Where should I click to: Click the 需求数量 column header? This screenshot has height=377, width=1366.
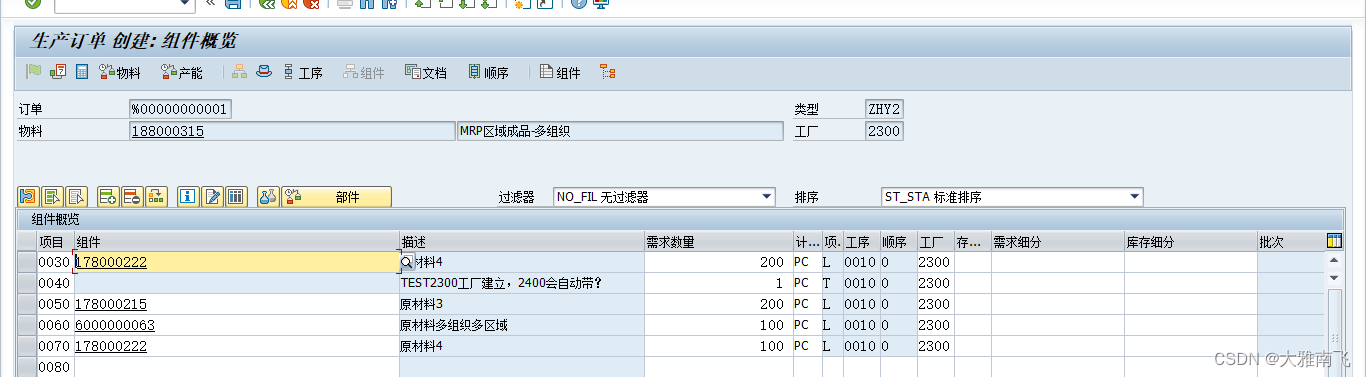pyautogui.click(x=718, y=242)
